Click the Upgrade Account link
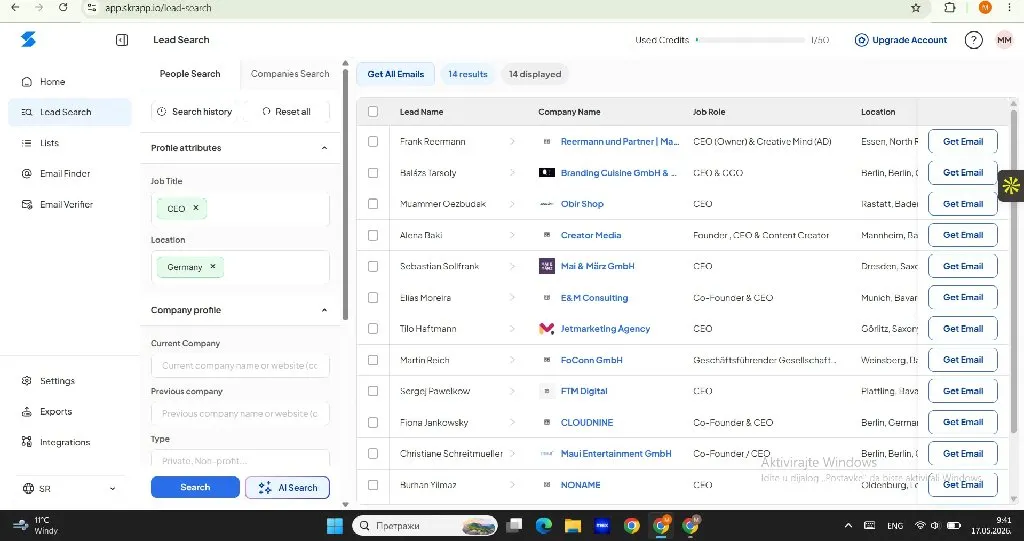 [901, 40]
